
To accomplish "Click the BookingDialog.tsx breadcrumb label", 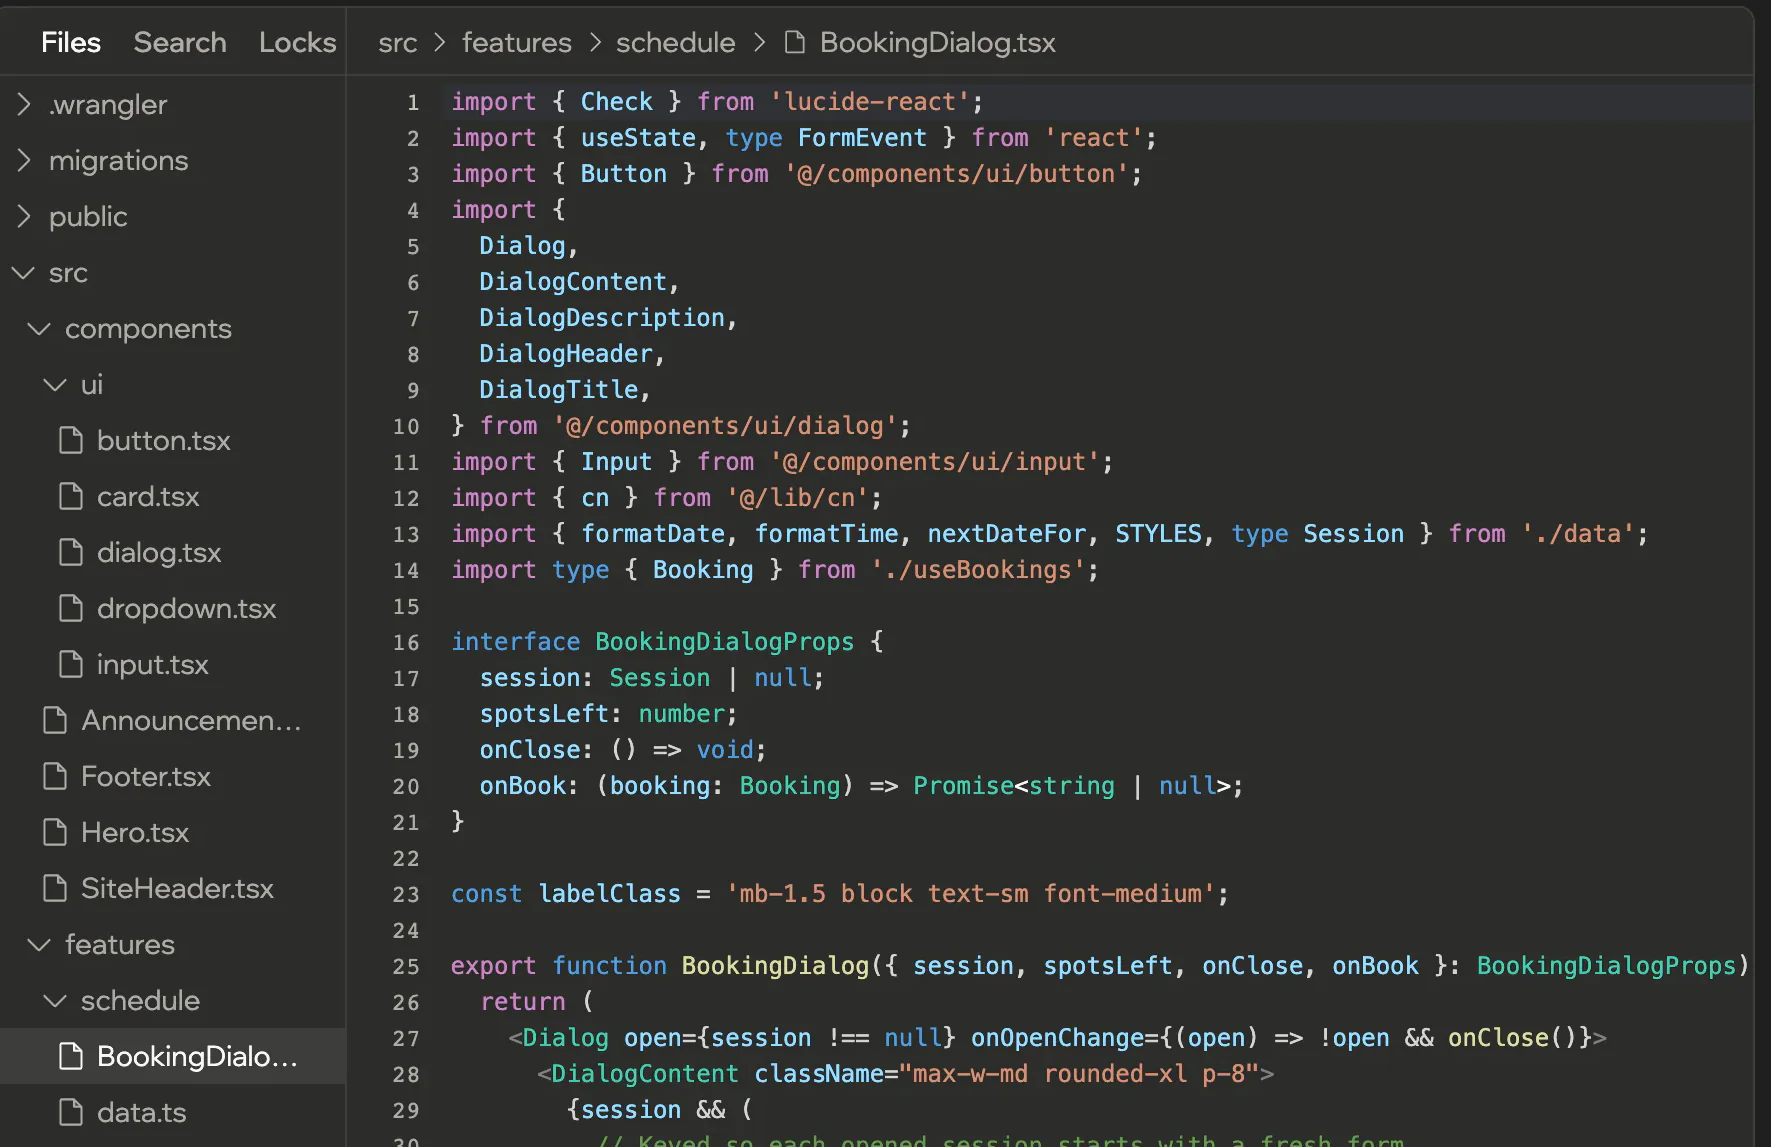I will click(938, 42).
